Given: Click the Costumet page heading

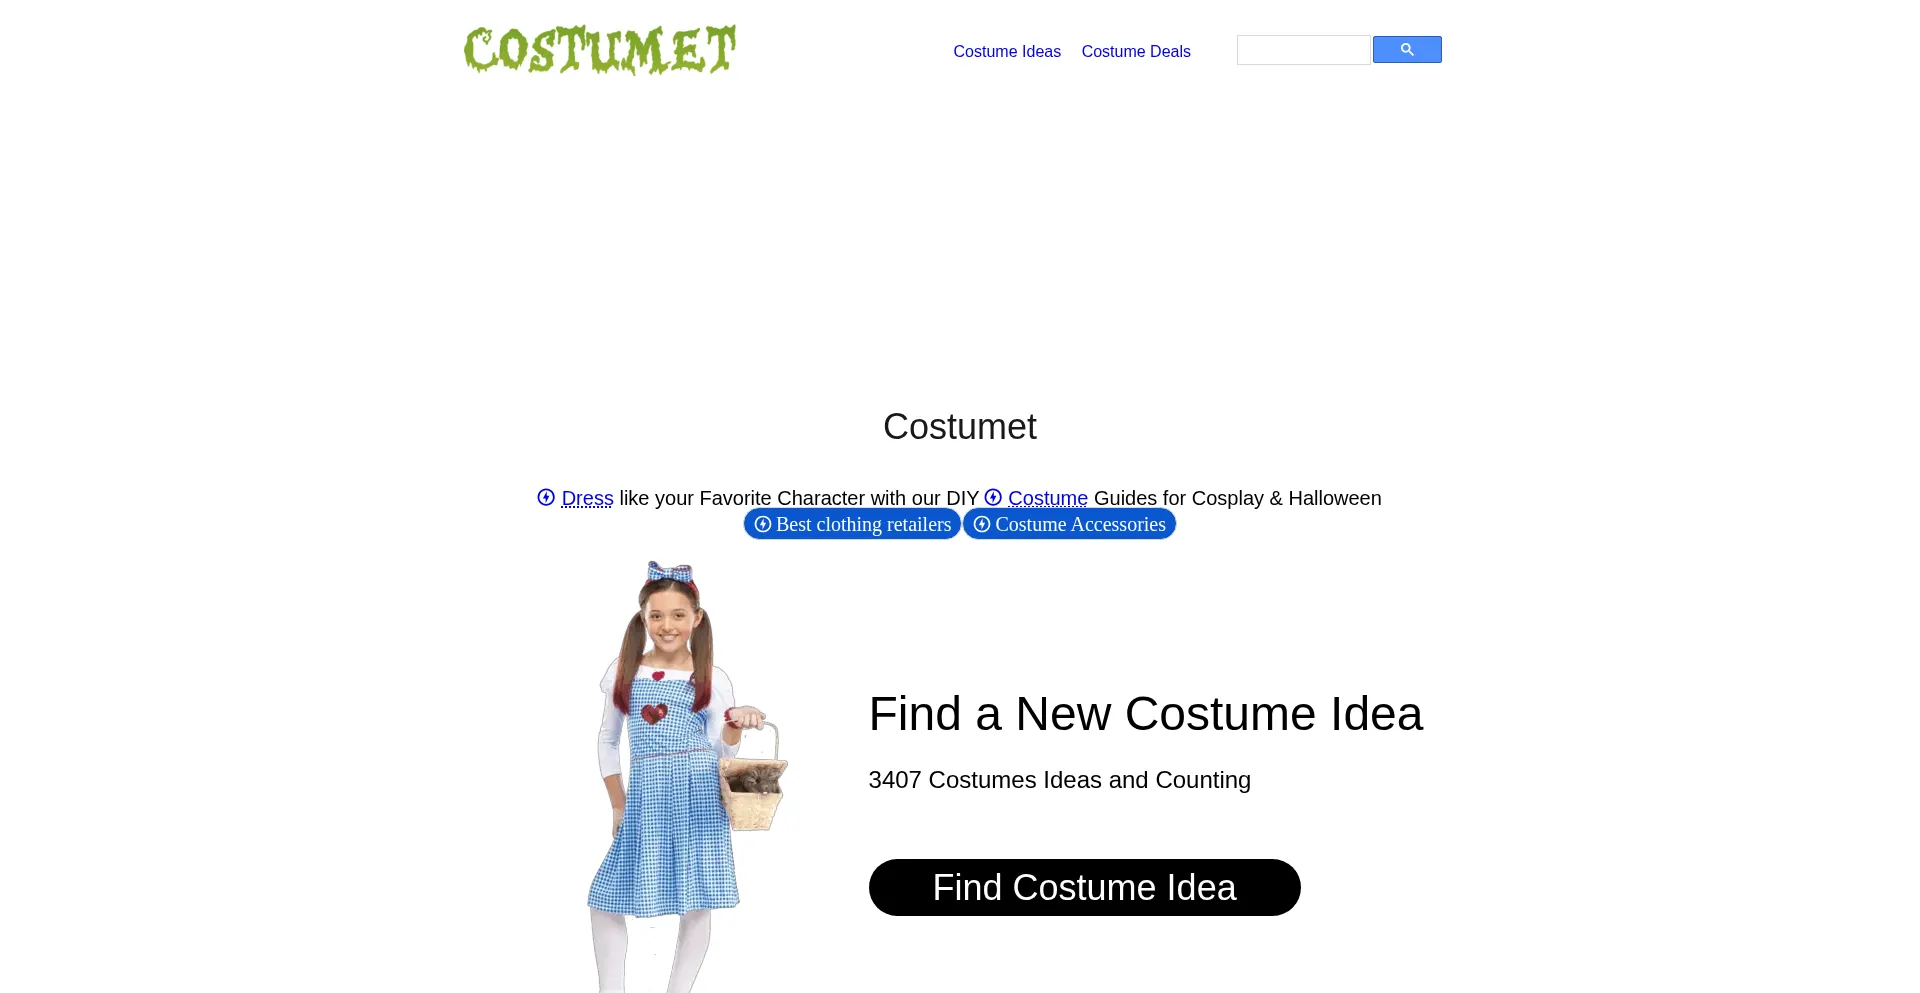Looking at the screenshot, I should 960,427.
